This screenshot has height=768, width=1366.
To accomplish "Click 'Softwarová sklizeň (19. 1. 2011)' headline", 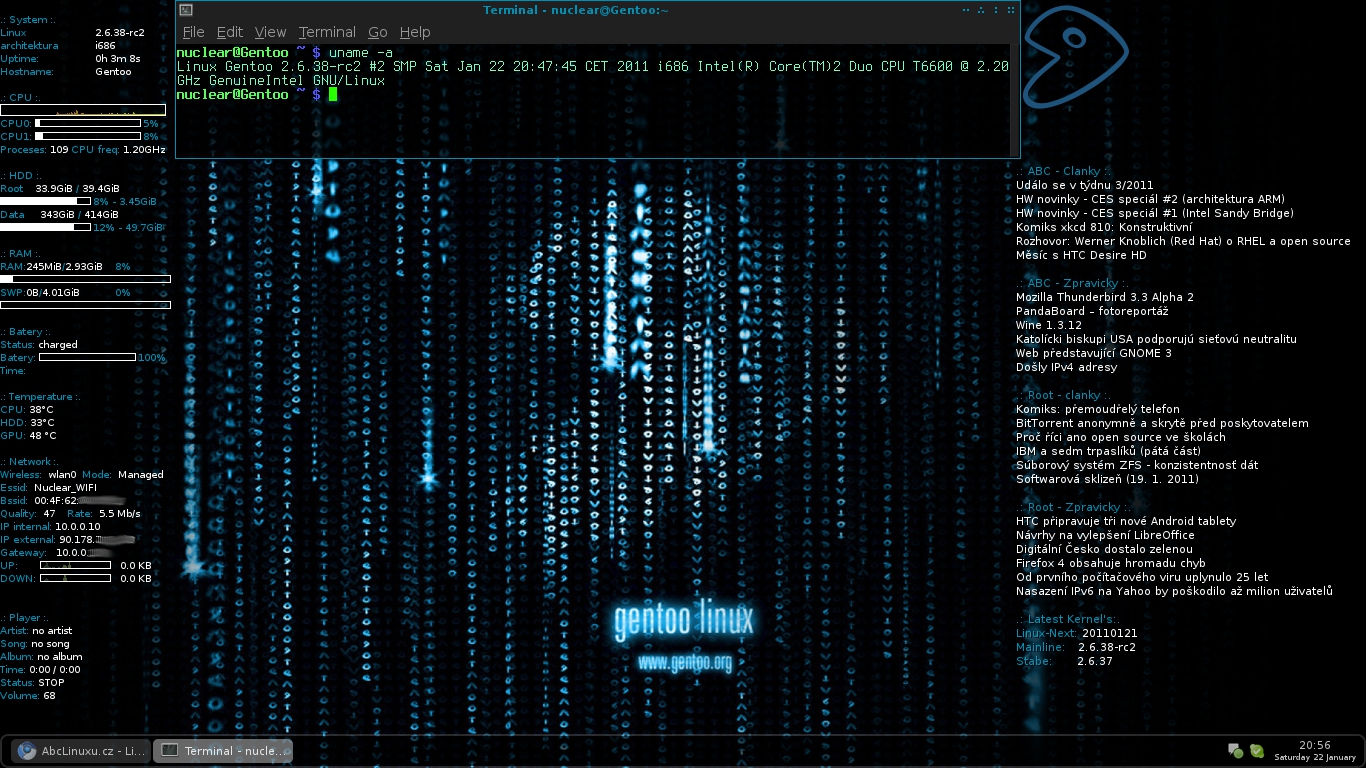I will tap(1107, 479).
